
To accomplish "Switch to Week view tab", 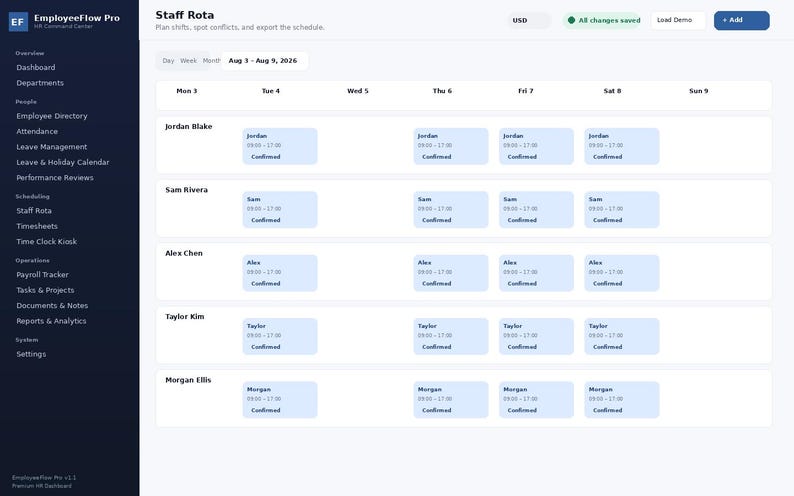I will 188,61.
